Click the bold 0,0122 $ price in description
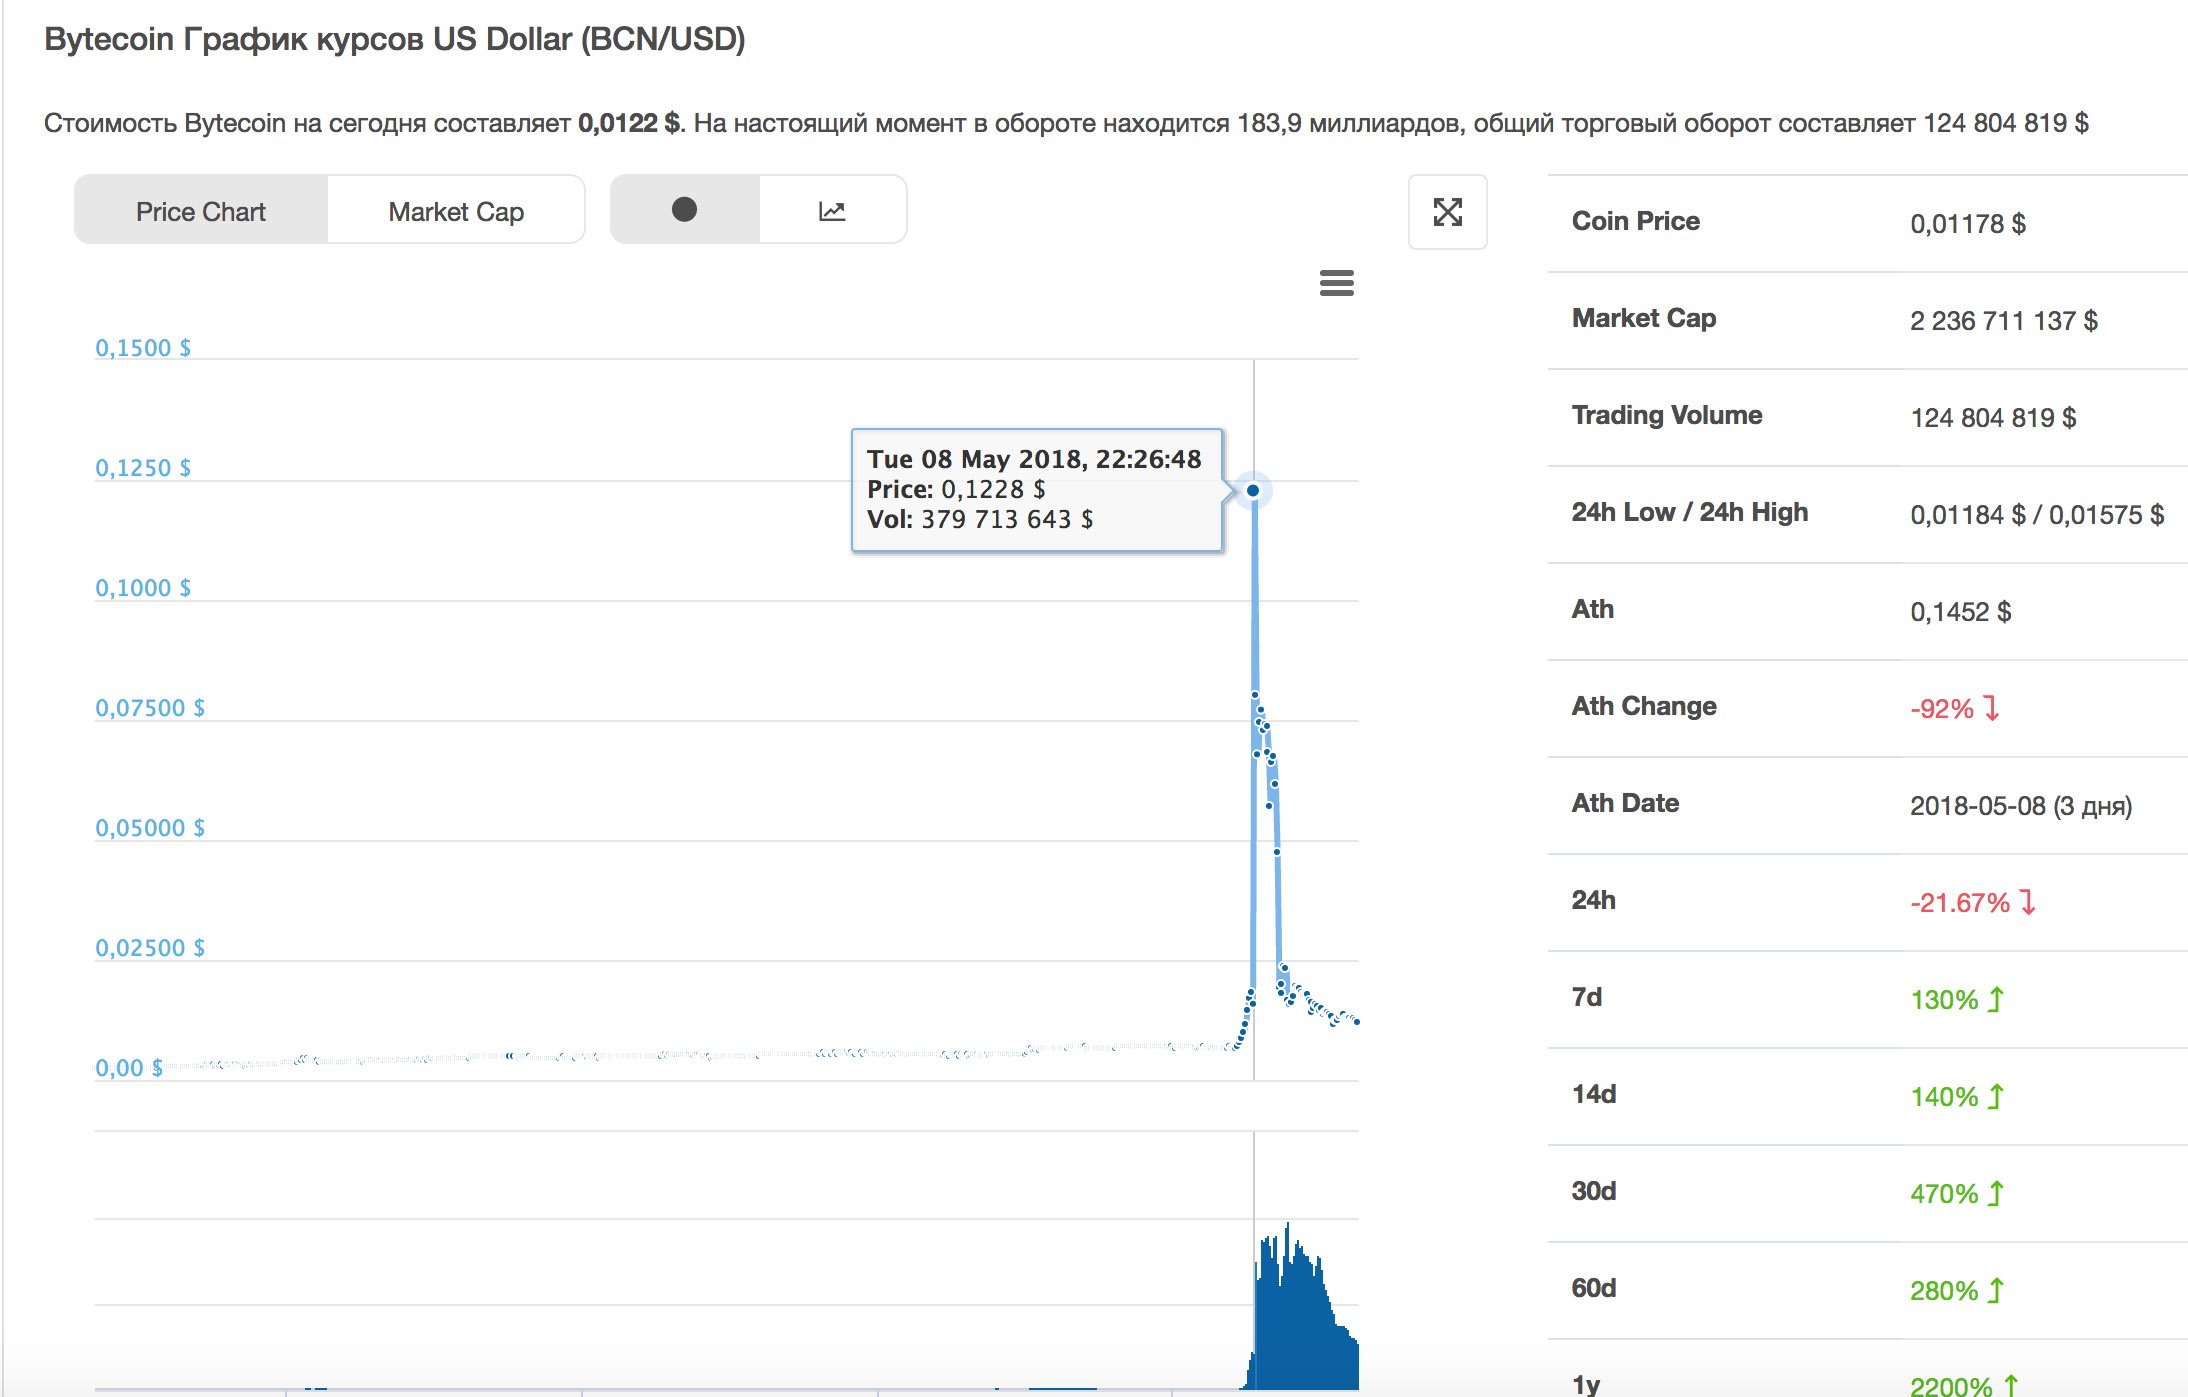Viewport: 2188px width, 1397px height. (628, 123)
